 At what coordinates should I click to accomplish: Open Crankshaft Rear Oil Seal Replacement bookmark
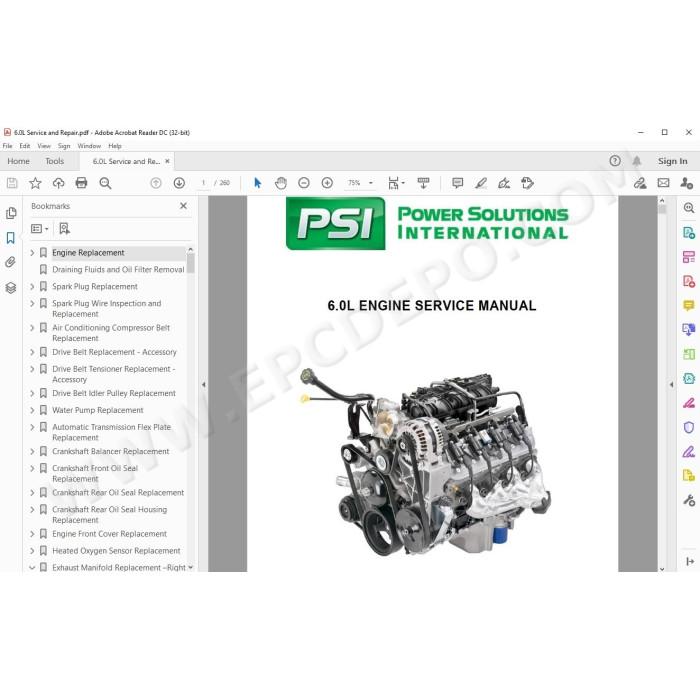[118, 493]
